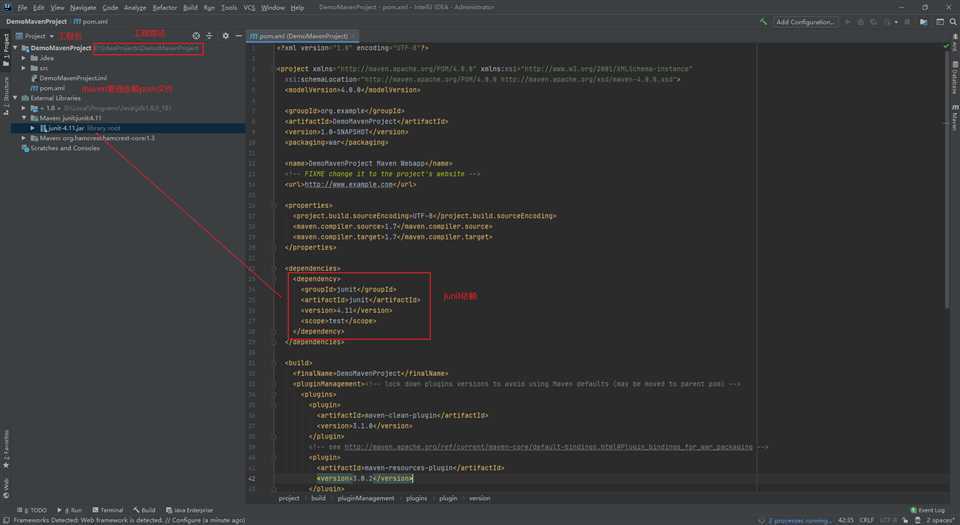Open the View menu

point(57,7)
